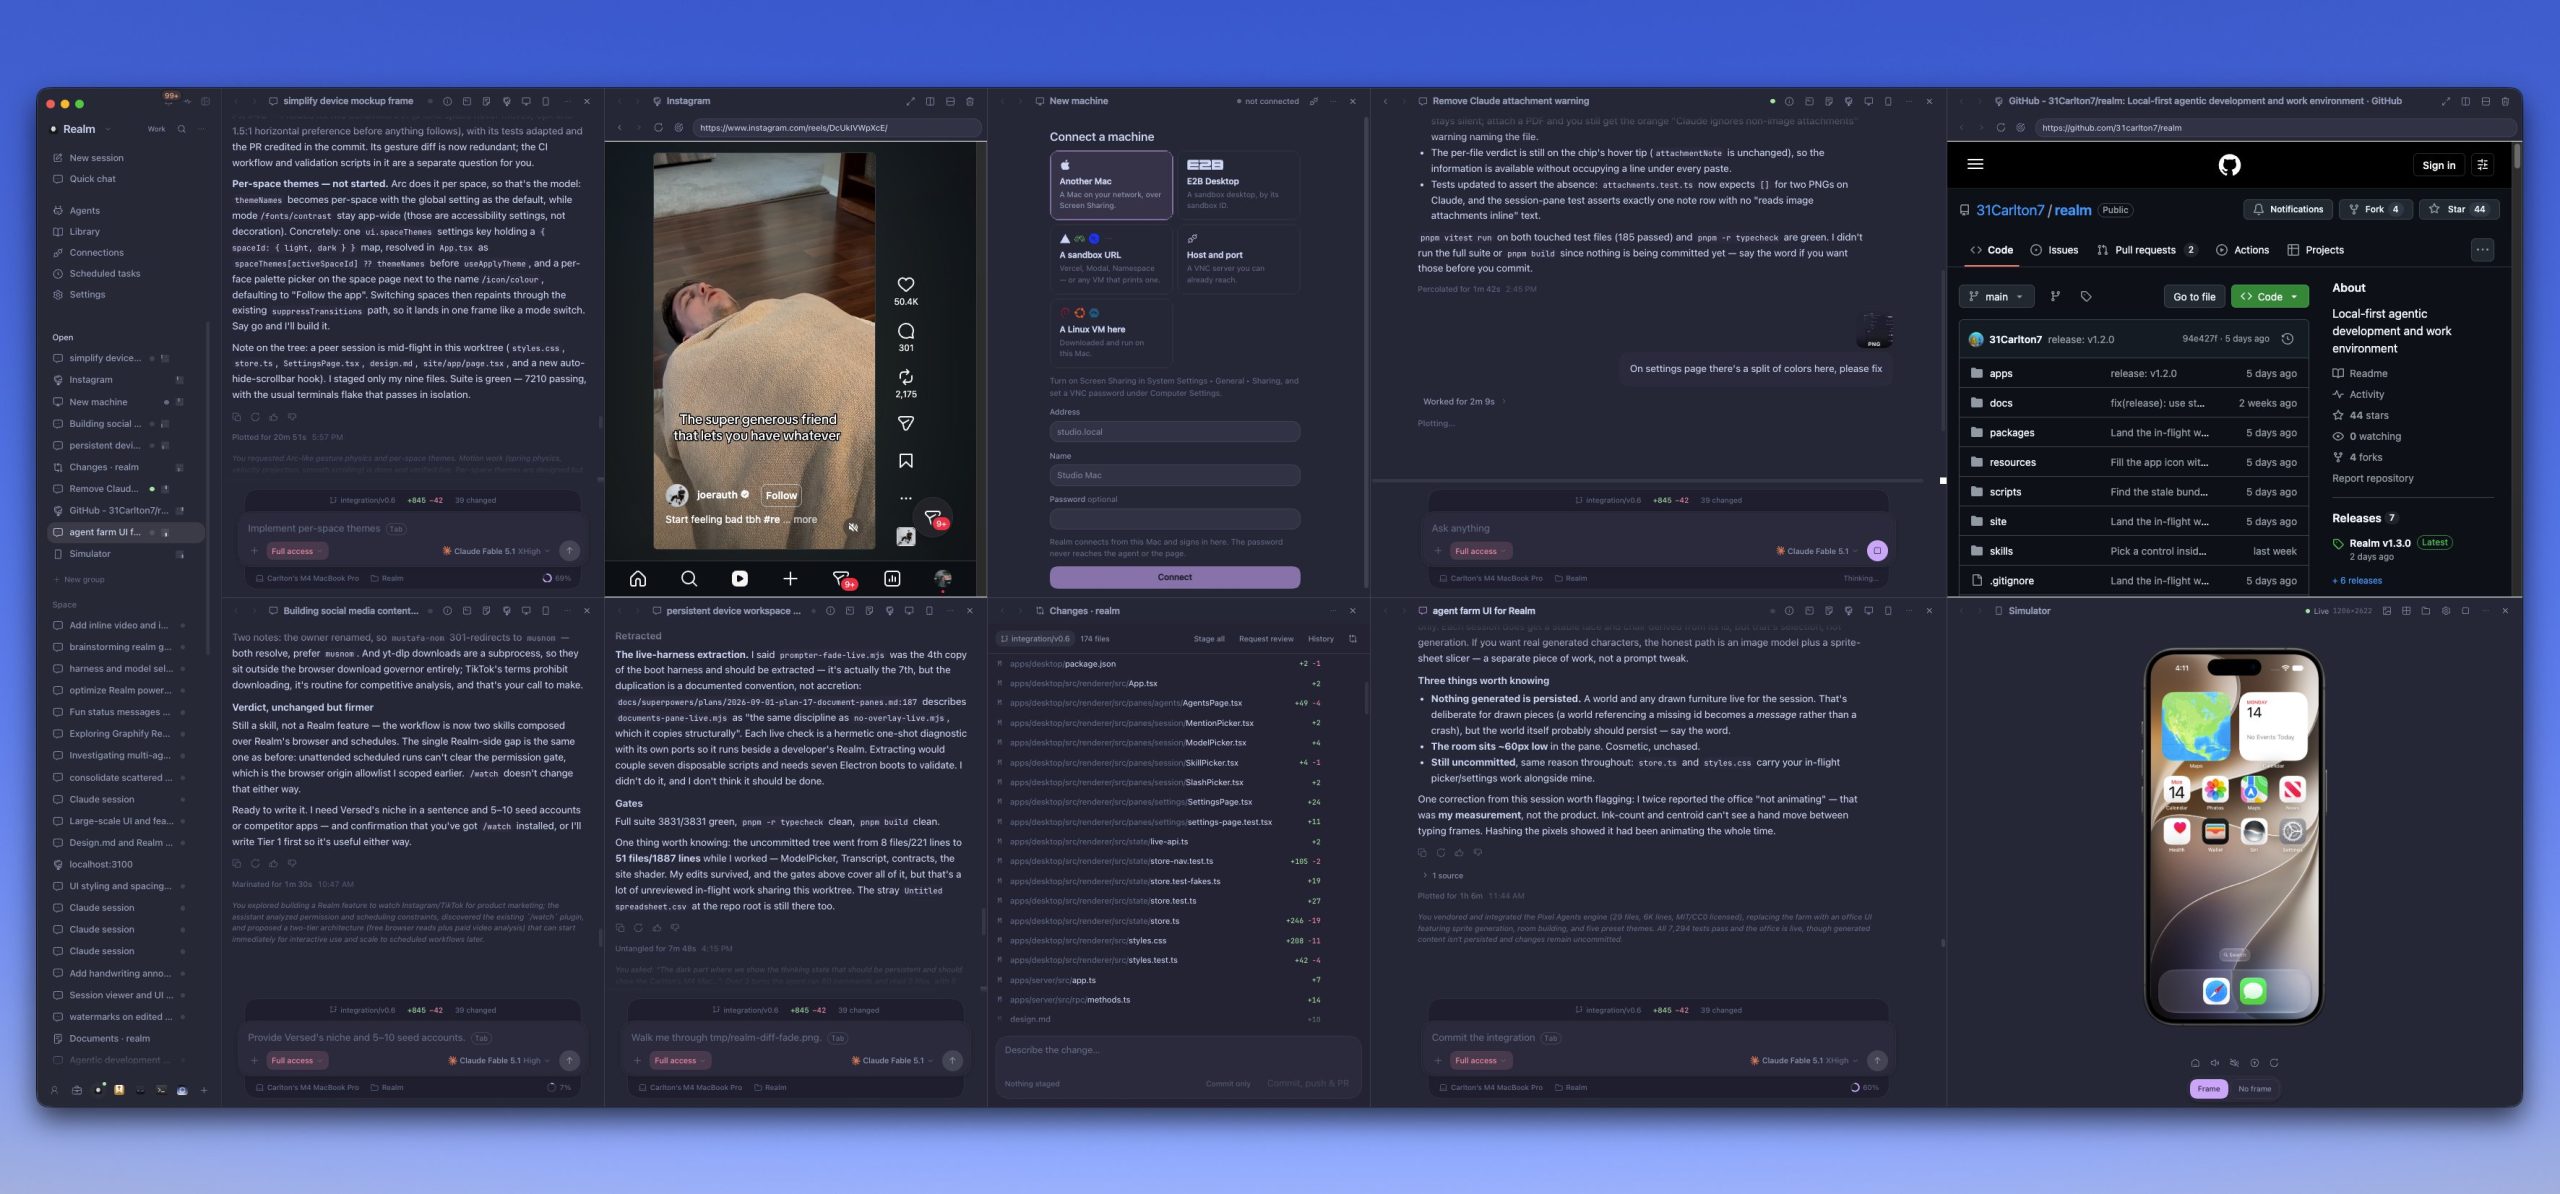Open the main branch dropdown
The width and height of the screenshot is (2560, 1194).
pyautogui.click(x=1996, y=297)
